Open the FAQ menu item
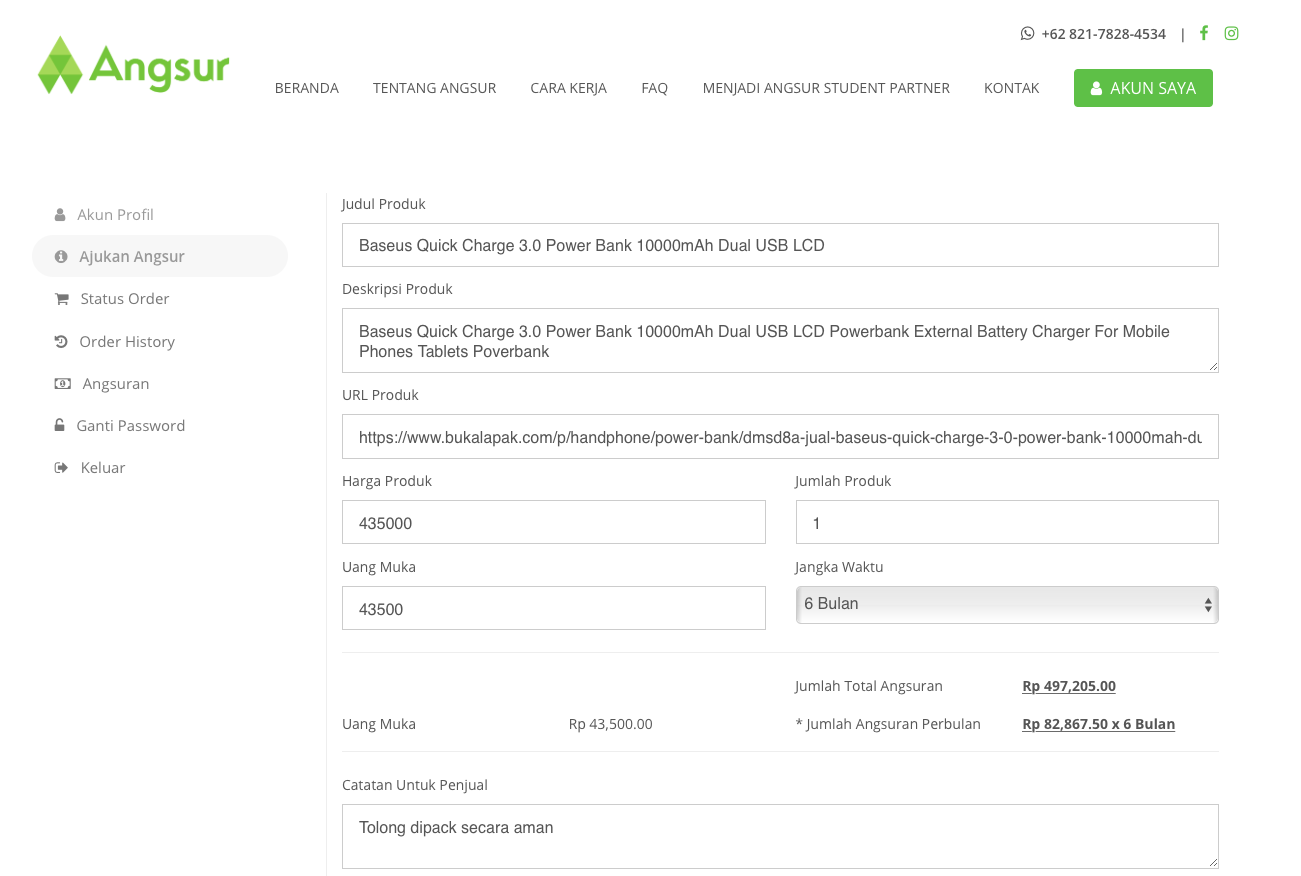The image size is (1301, 876). tap(654, 88)
